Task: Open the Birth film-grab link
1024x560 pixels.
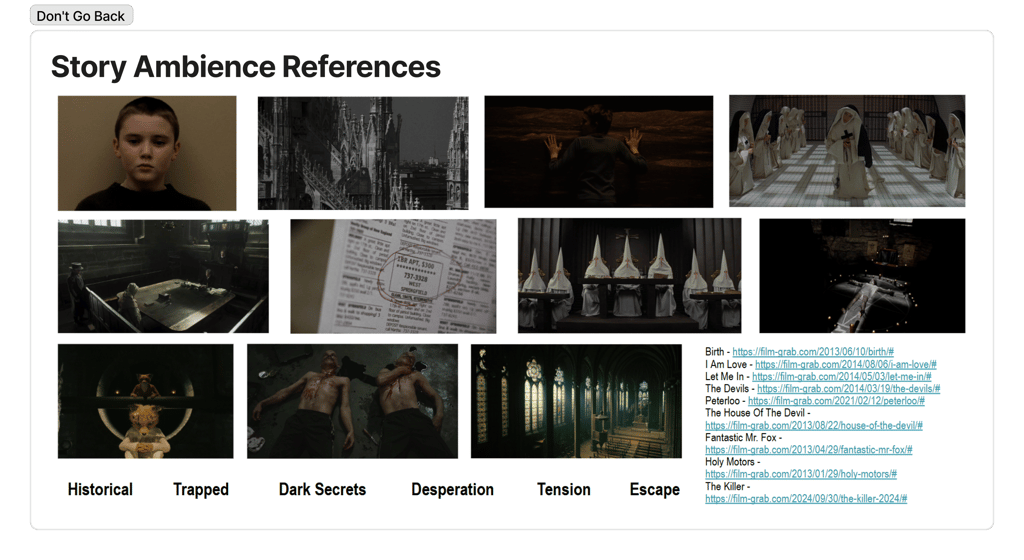Action: click(x=812, y=352)
